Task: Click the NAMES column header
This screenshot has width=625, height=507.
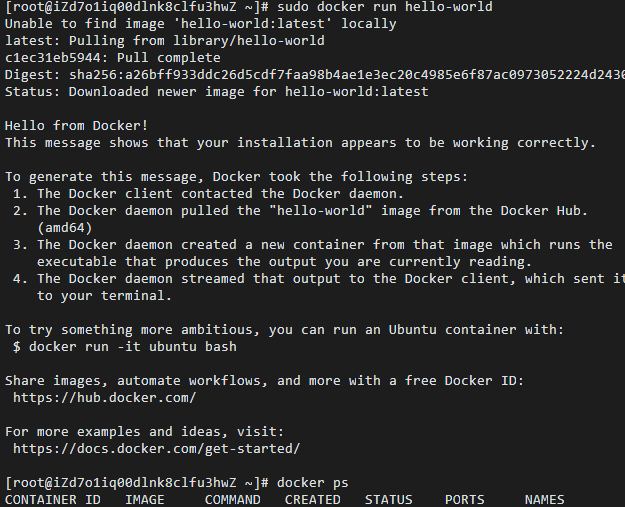Action: pos(544,500)
